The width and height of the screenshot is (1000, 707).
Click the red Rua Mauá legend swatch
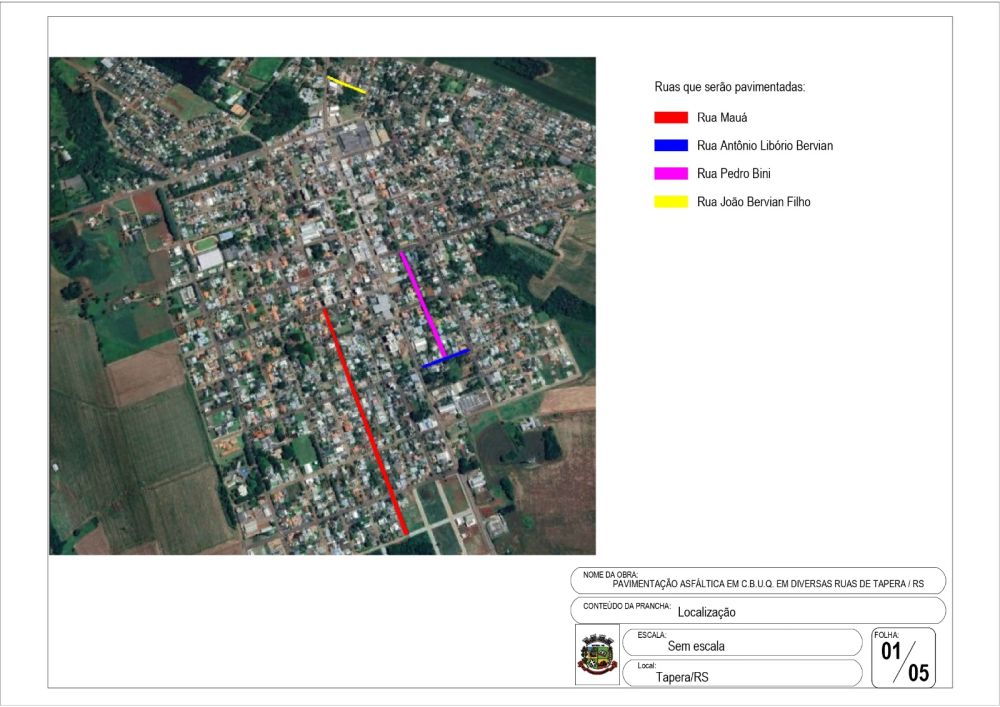(671, 118)
